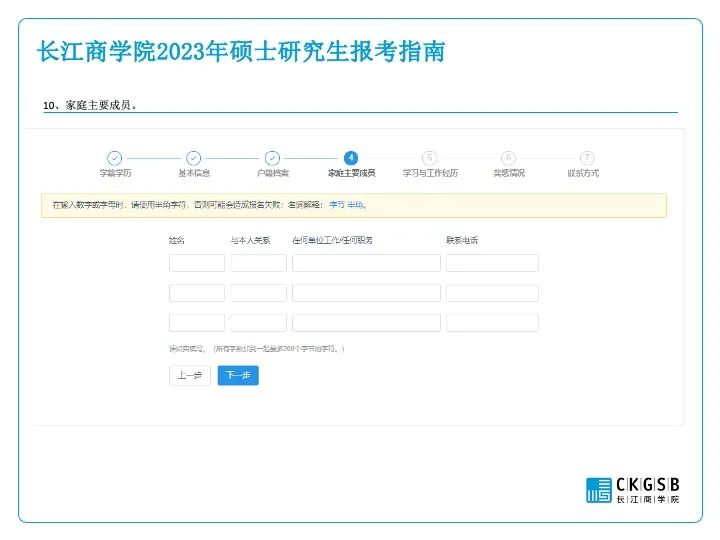Focus the second row 在何单位工作 input field
Viewport: 720px width, 540px height.
(x=366, y=293)
